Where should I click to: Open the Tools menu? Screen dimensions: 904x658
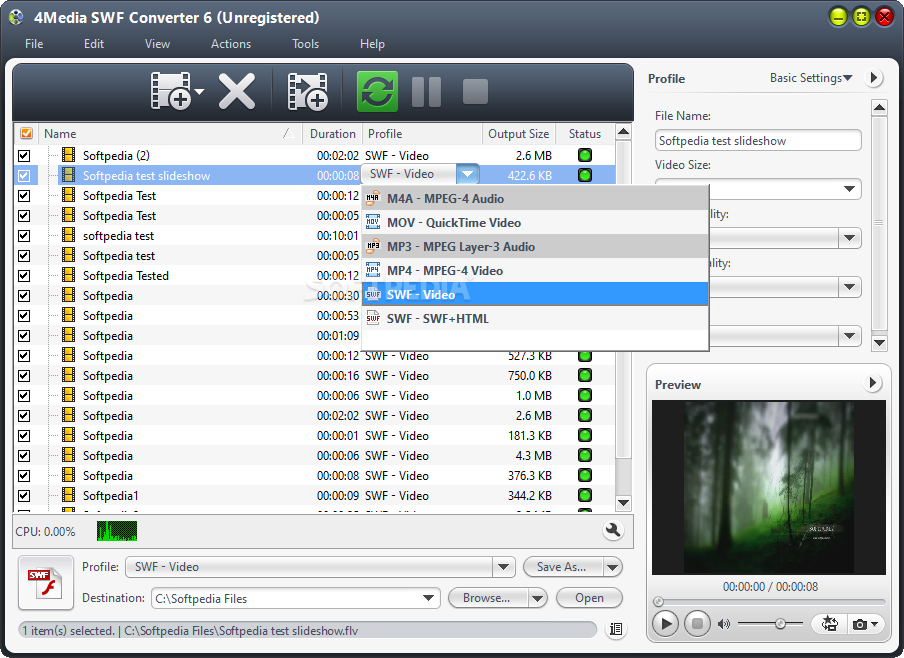pyautogui.click(x=305, y=44)
